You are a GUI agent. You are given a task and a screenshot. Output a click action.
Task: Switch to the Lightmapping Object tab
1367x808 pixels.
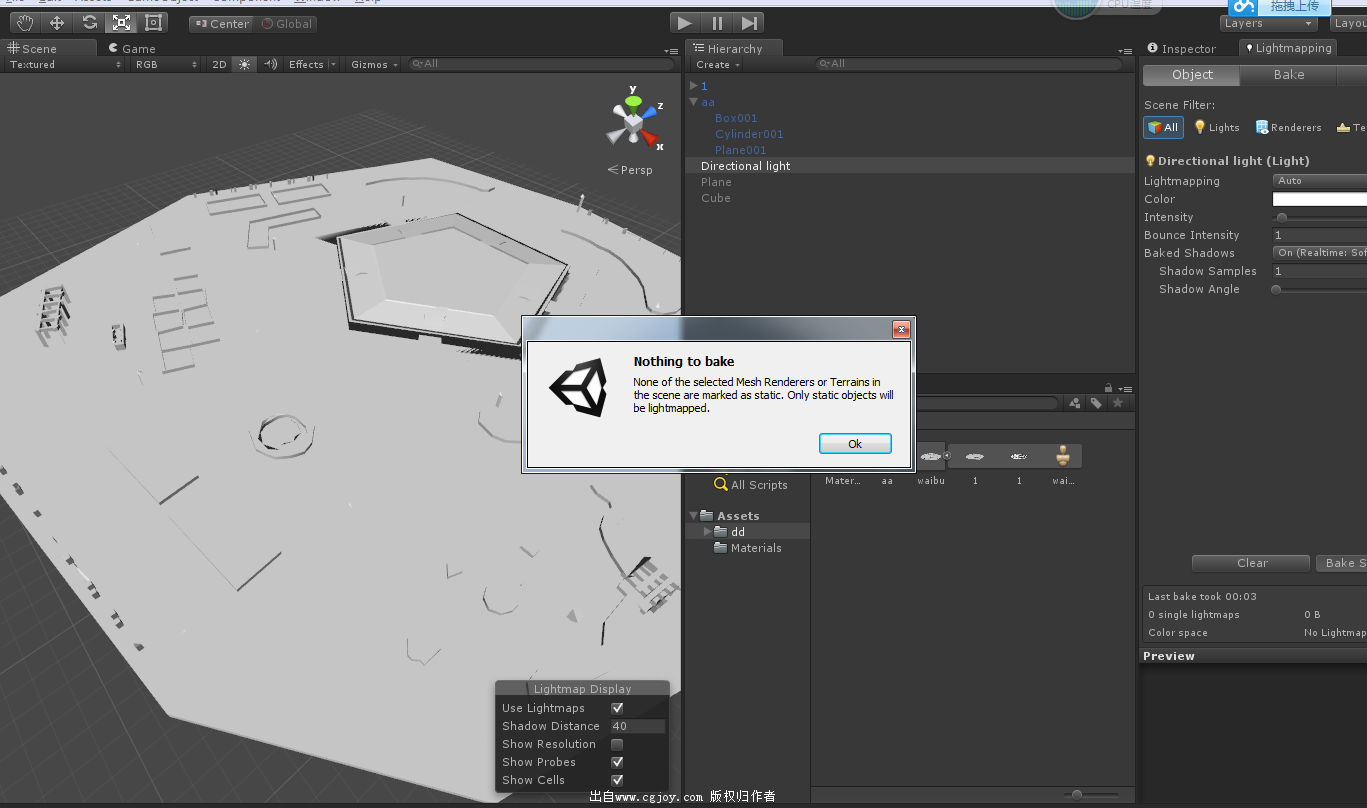(1192, 75)
